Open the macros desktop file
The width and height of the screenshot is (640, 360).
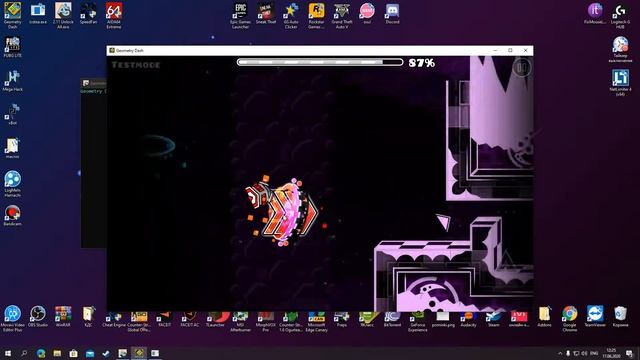[x=13, y=148]
